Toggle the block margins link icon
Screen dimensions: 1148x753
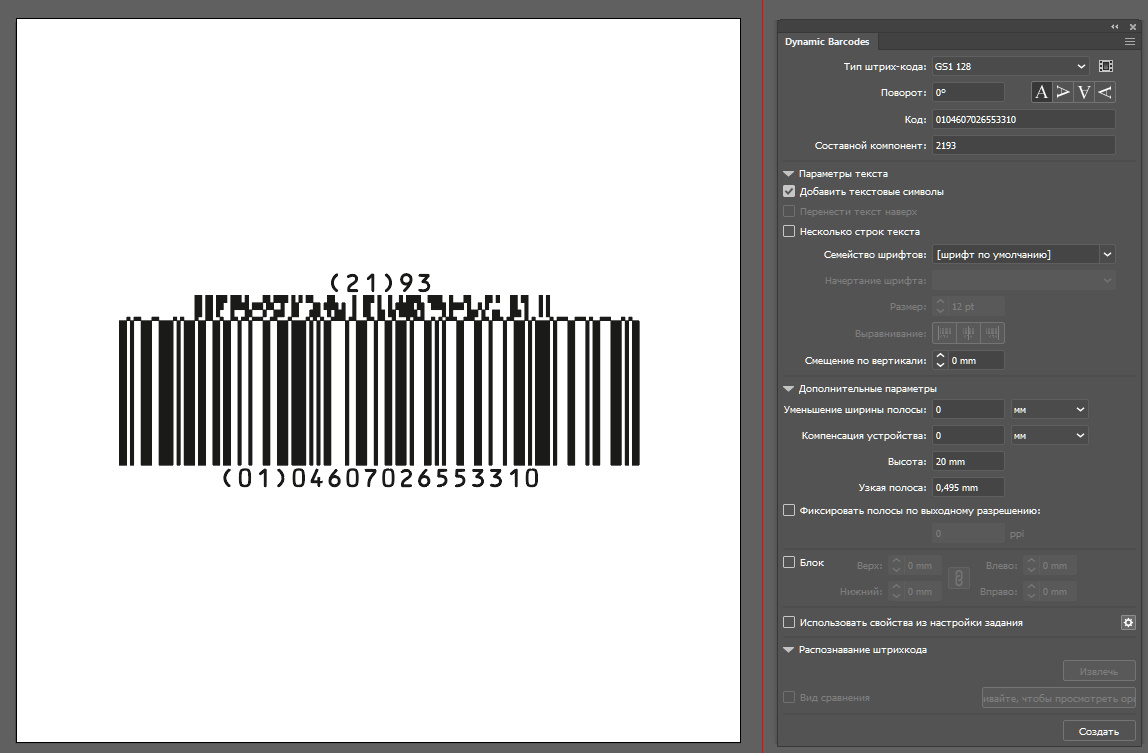pos(958,578)
